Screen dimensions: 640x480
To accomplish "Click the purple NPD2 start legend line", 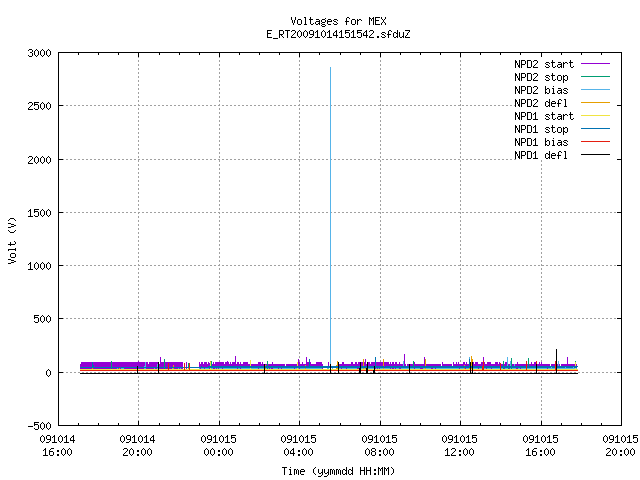I will 595,64.
